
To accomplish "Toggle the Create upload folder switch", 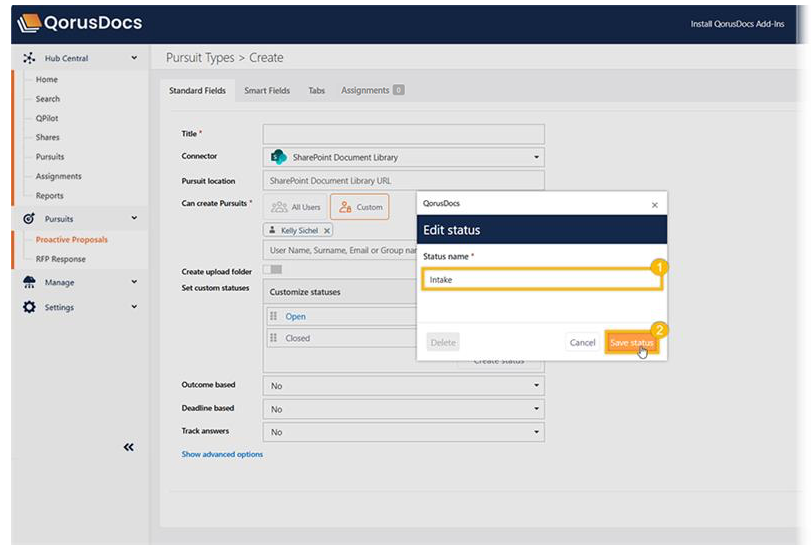I will 273,270.
